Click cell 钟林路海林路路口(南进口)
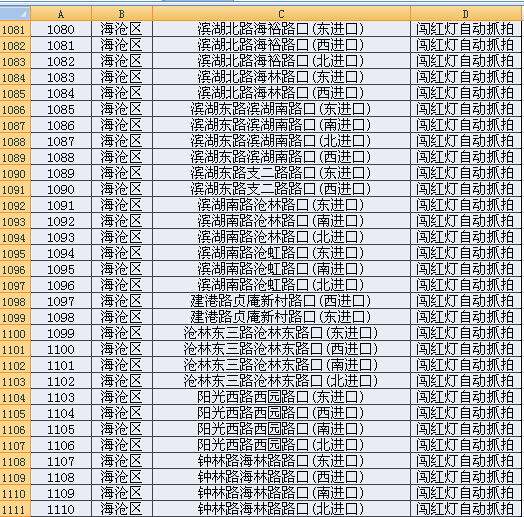This screenshot has height=517, width=524. [281, 493]
